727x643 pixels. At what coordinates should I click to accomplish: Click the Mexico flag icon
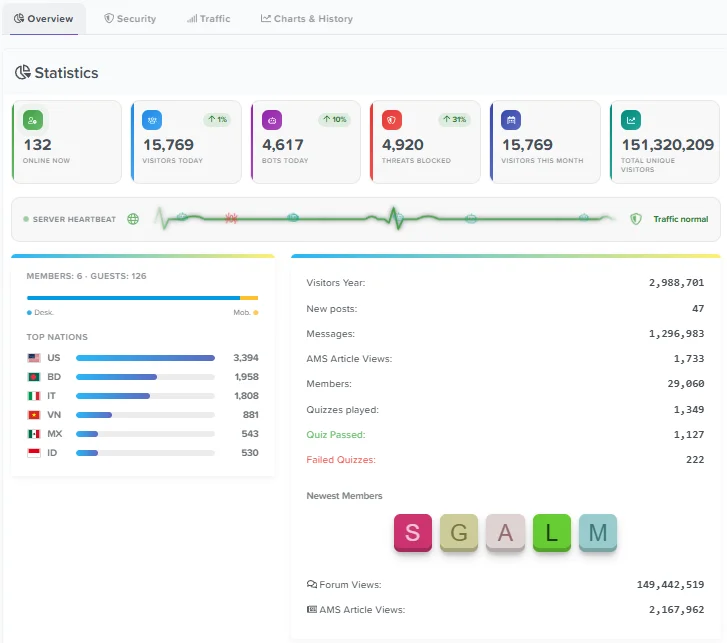[x=34, y=434]
